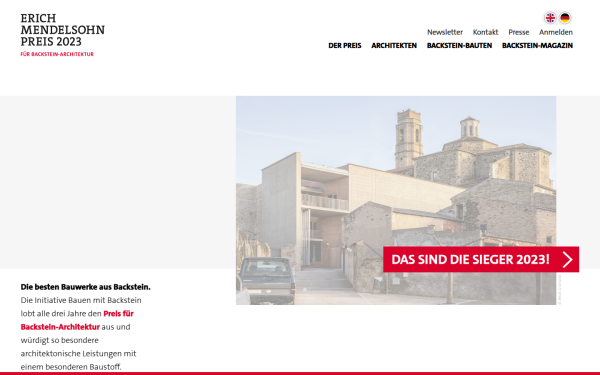Open the DER PREIS menu
The width and height of the screenshot is (600, 375).
[x=345, y=46]
